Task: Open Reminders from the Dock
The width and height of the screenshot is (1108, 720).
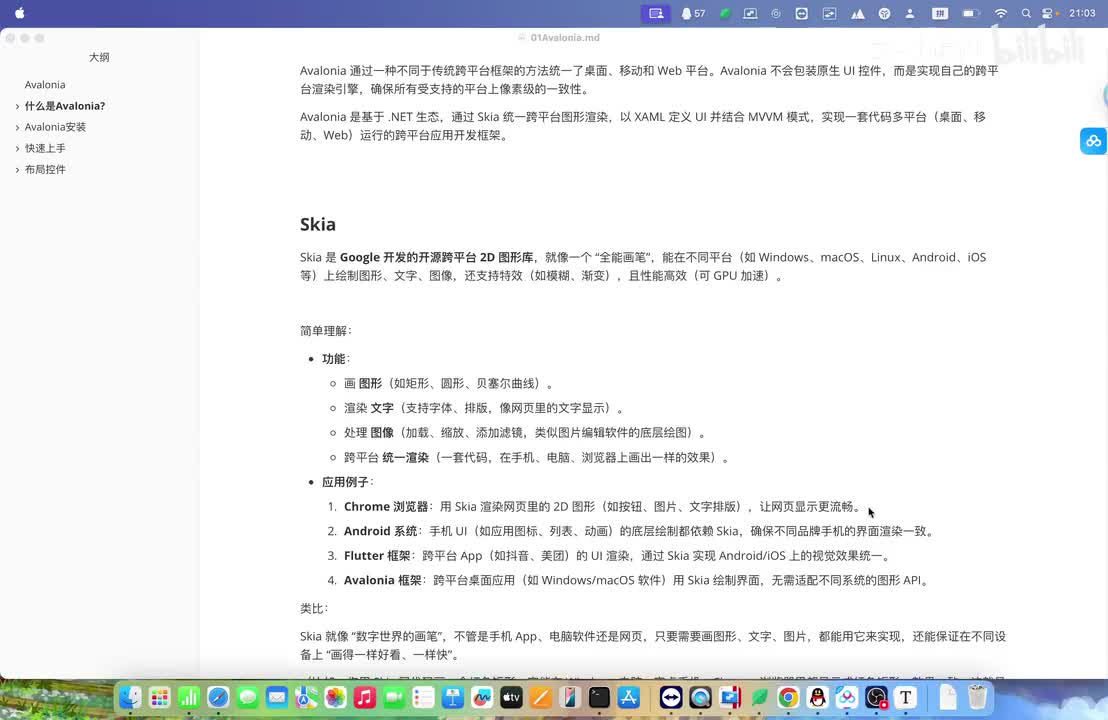Action: point(423,698)
